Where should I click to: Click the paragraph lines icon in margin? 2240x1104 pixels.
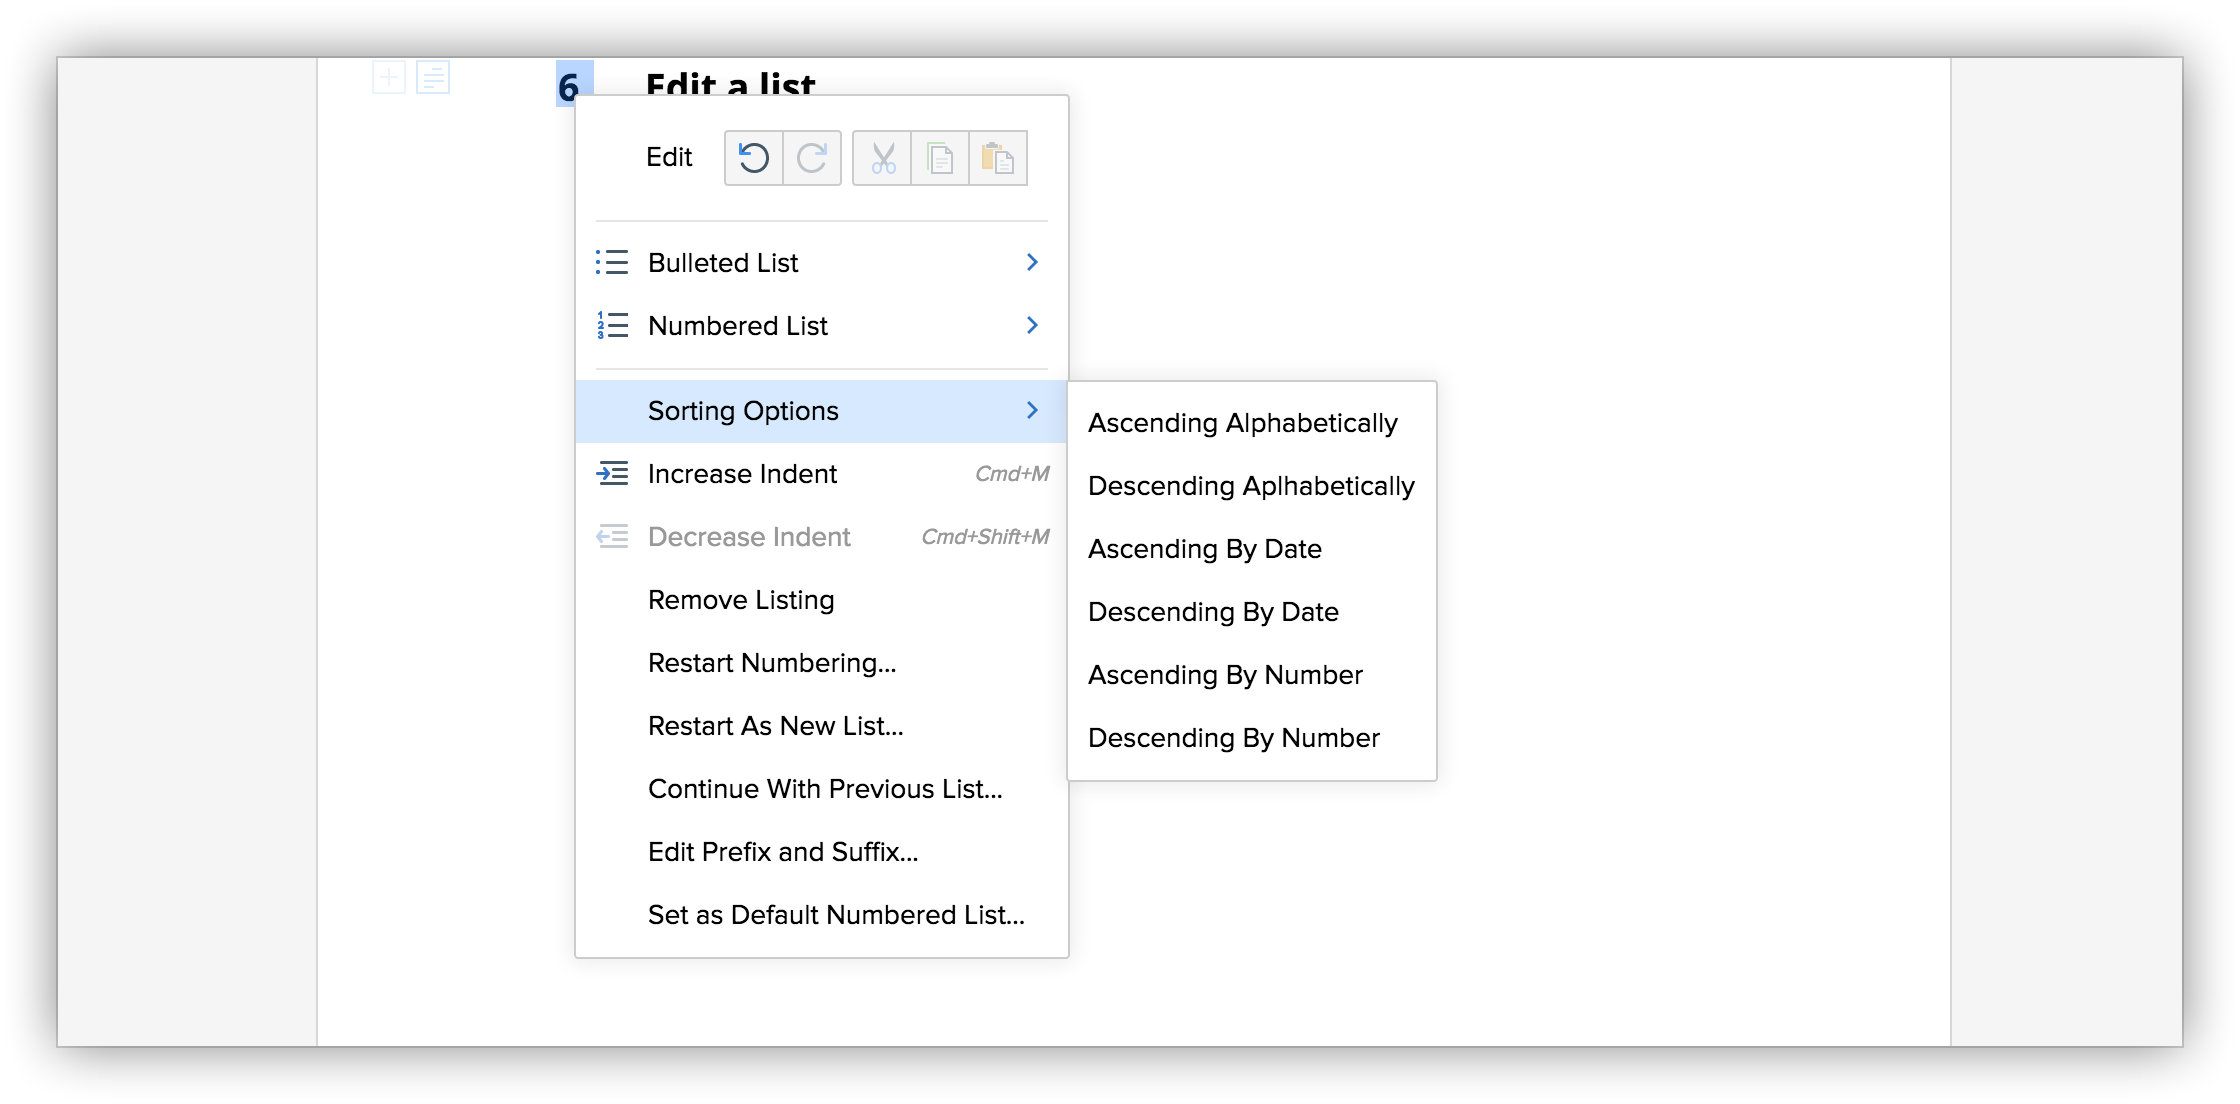(x=433, y=77)
